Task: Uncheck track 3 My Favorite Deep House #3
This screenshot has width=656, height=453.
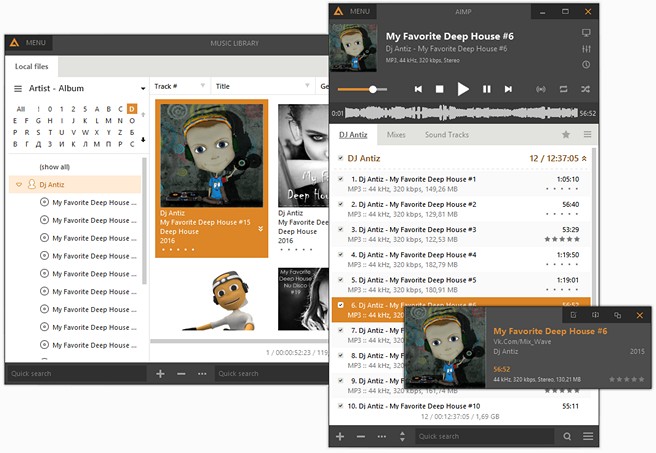Action: click(x=341, y=229)
